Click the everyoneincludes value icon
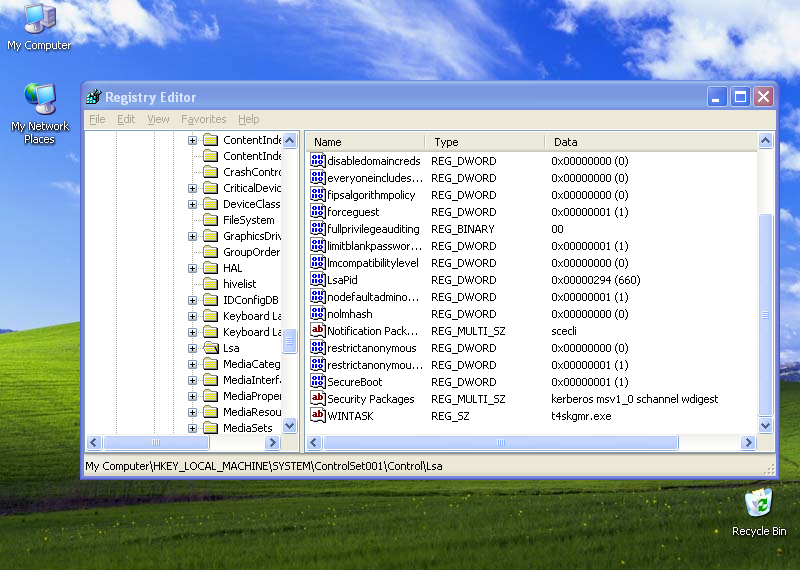Viewport: 800px width, 570px height. 317,178
